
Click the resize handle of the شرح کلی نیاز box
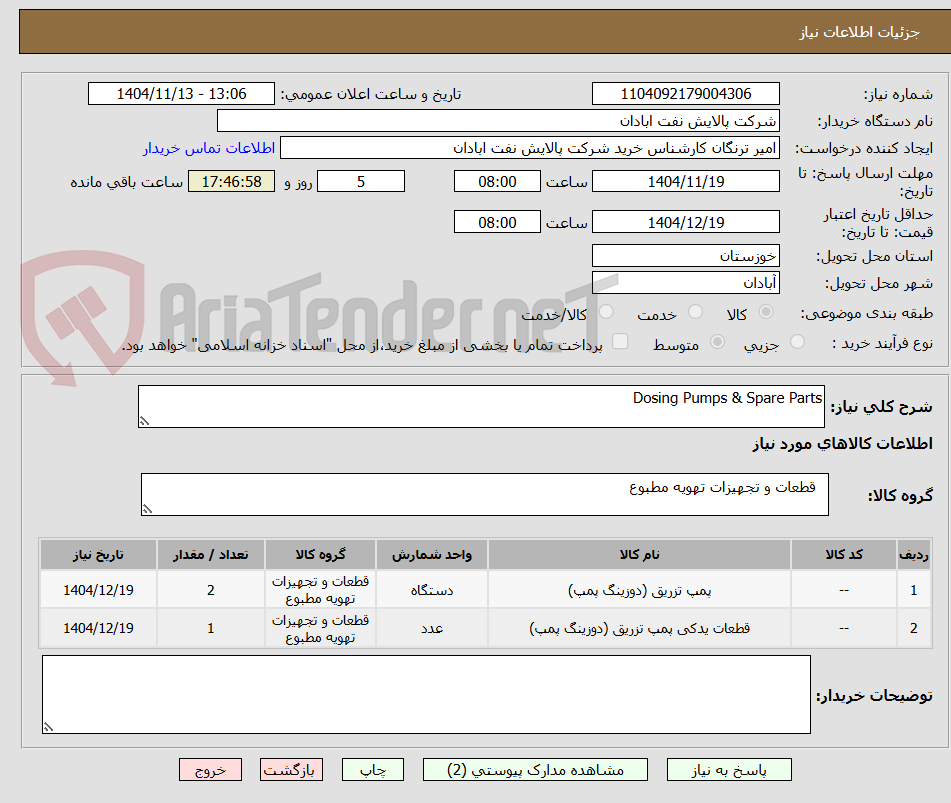pos(144,421)
